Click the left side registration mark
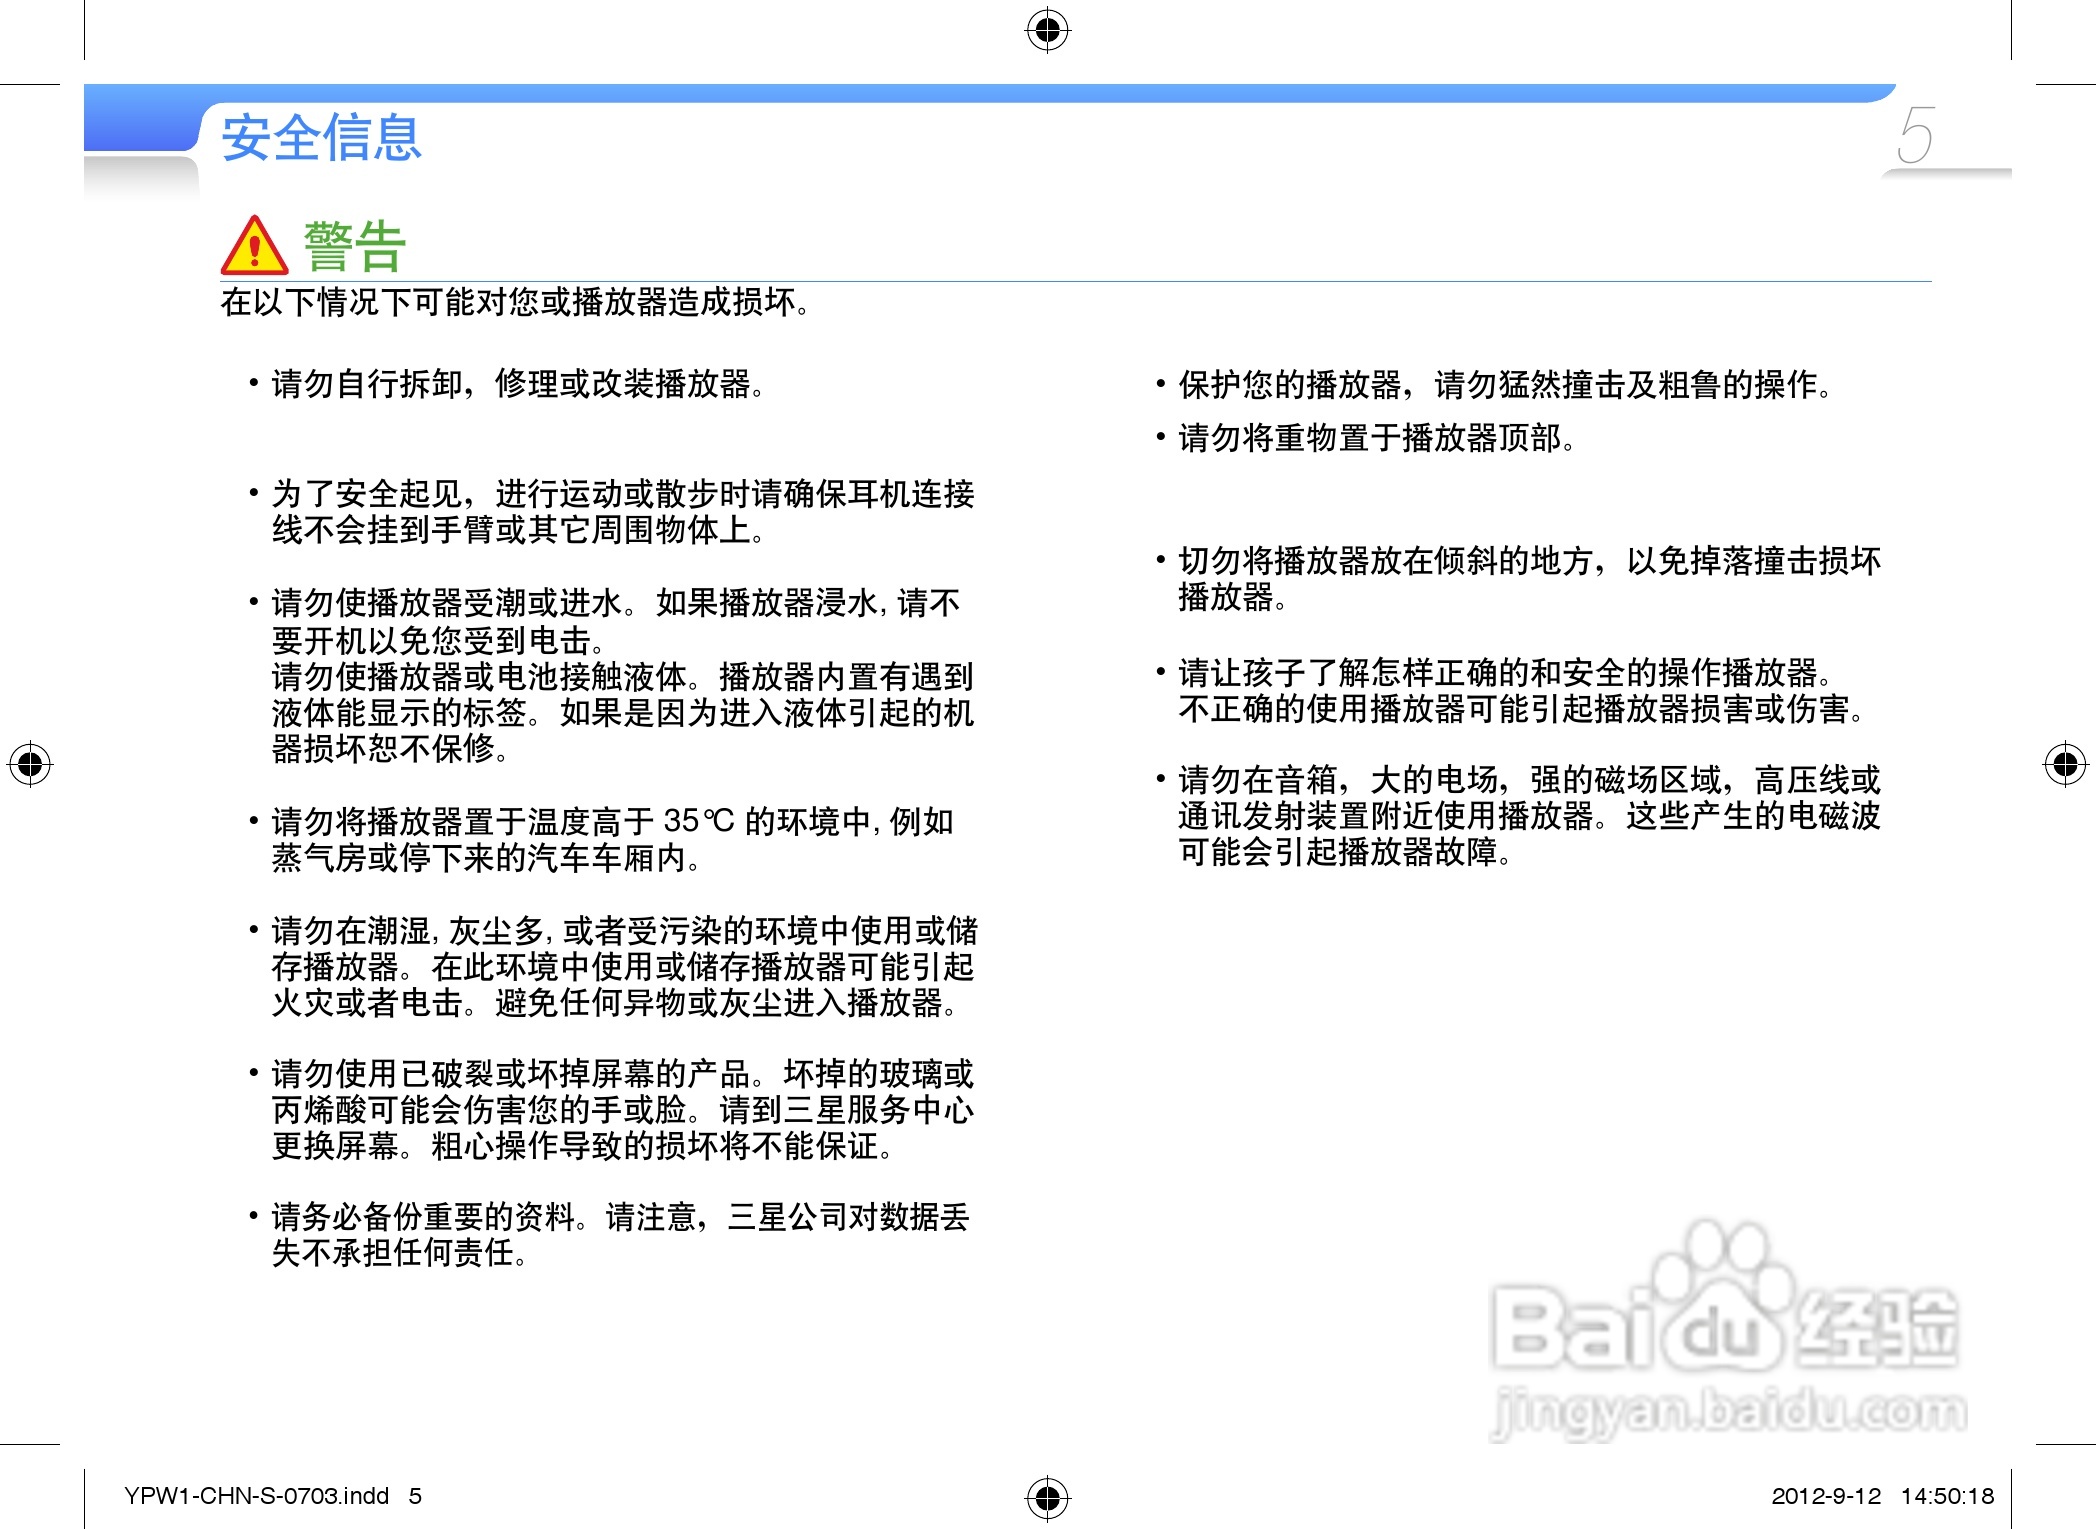 [x=30, y=765]
